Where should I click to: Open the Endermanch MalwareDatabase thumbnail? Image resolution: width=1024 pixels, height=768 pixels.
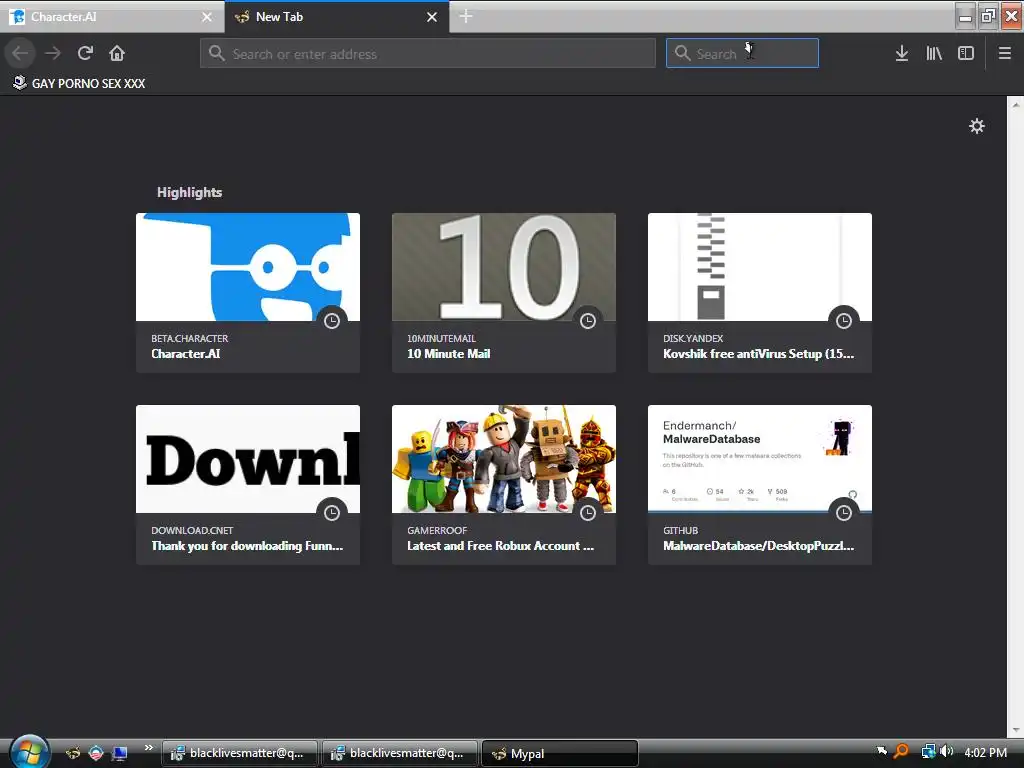760,458
